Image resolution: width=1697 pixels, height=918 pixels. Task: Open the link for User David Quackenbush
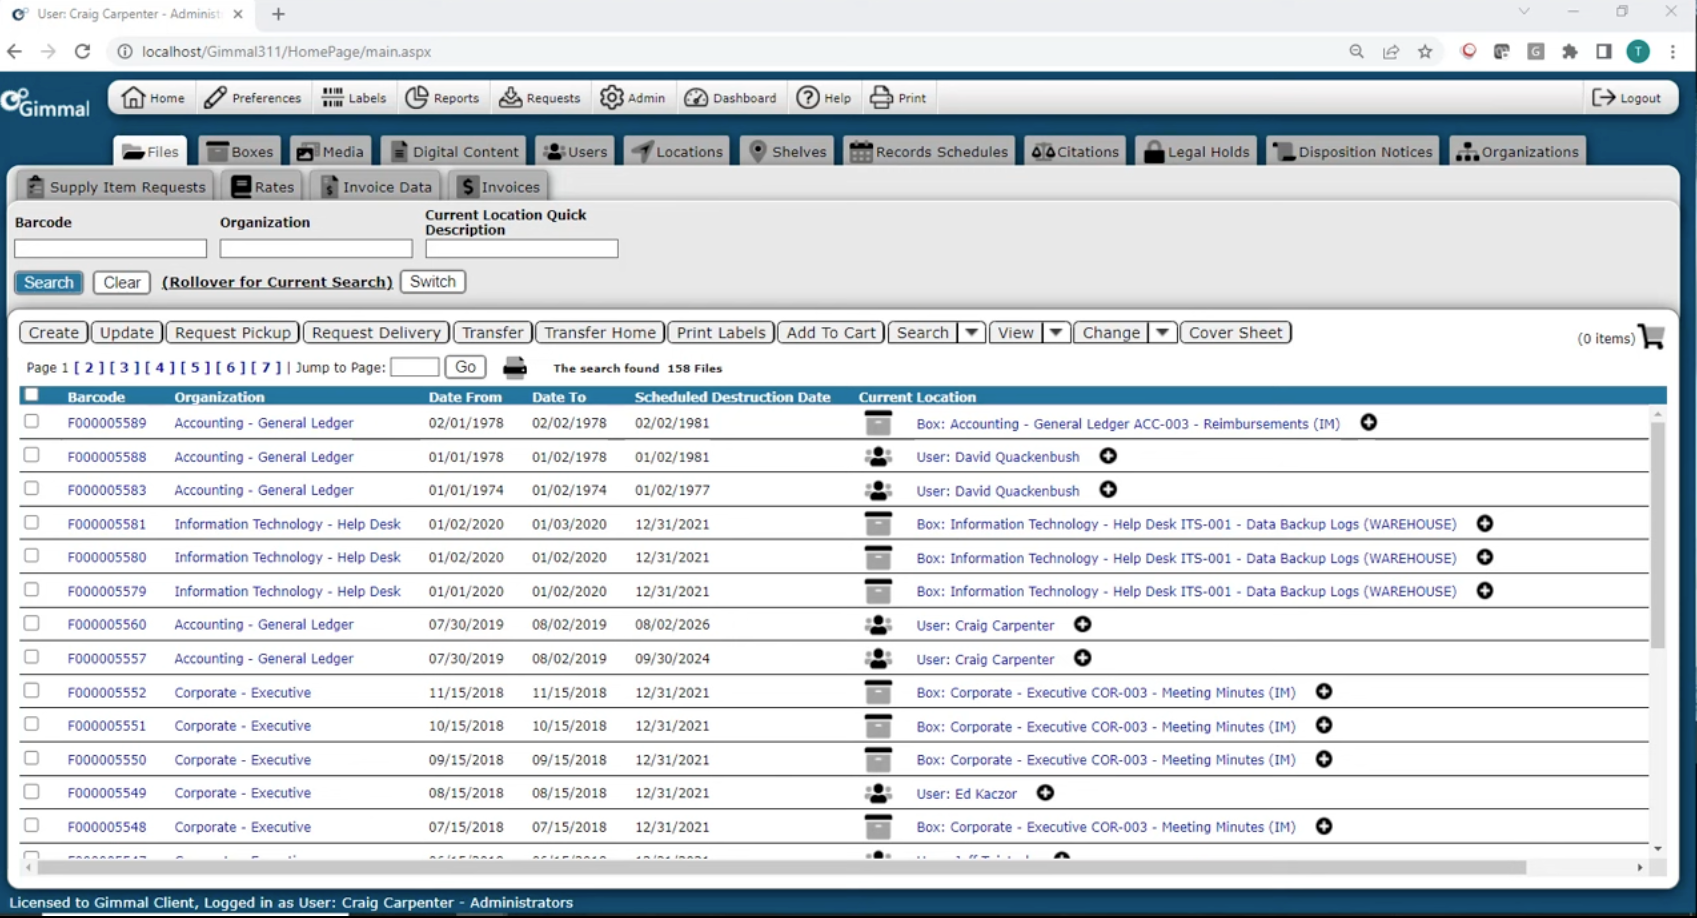coord(996,456)
